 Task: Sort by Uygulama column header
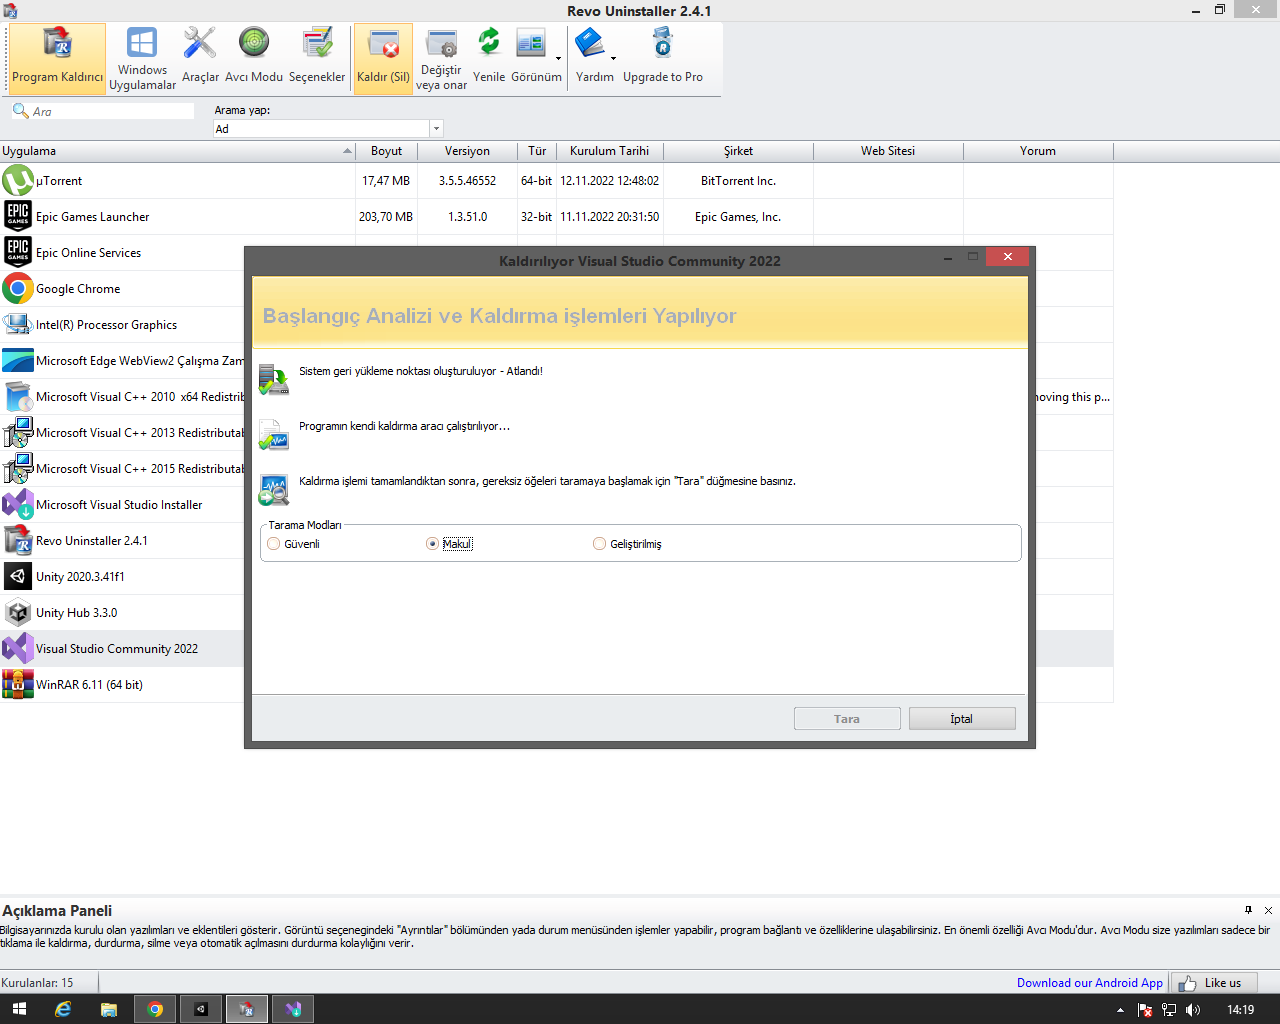[178, 151]
